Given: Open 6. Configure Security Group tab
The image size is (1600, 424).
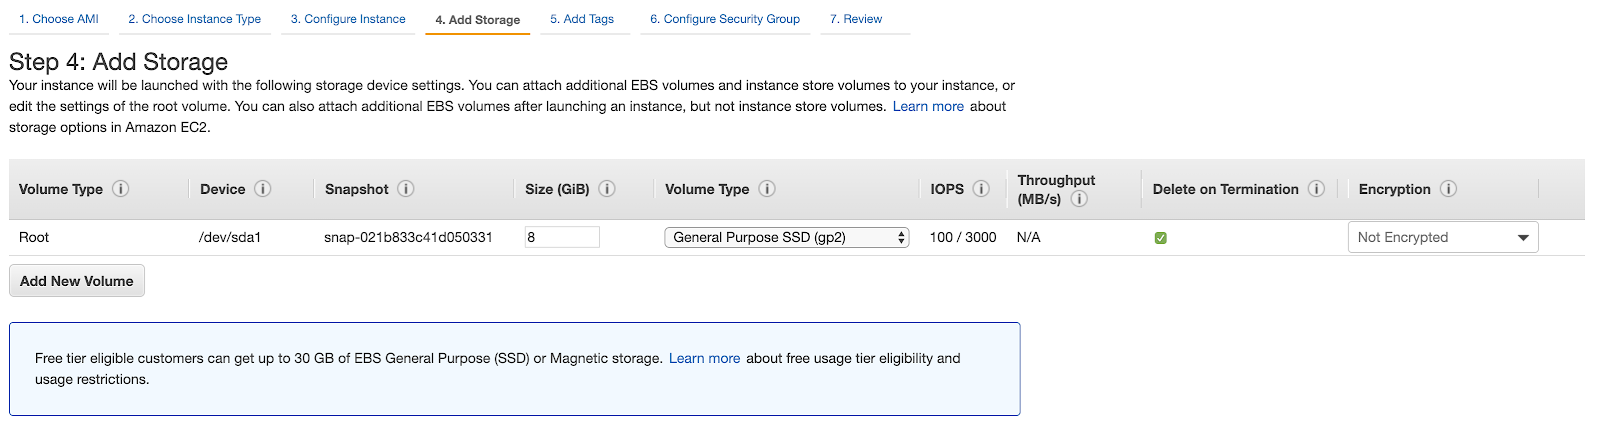Looking at the screenshot, I should pos(725,19).
